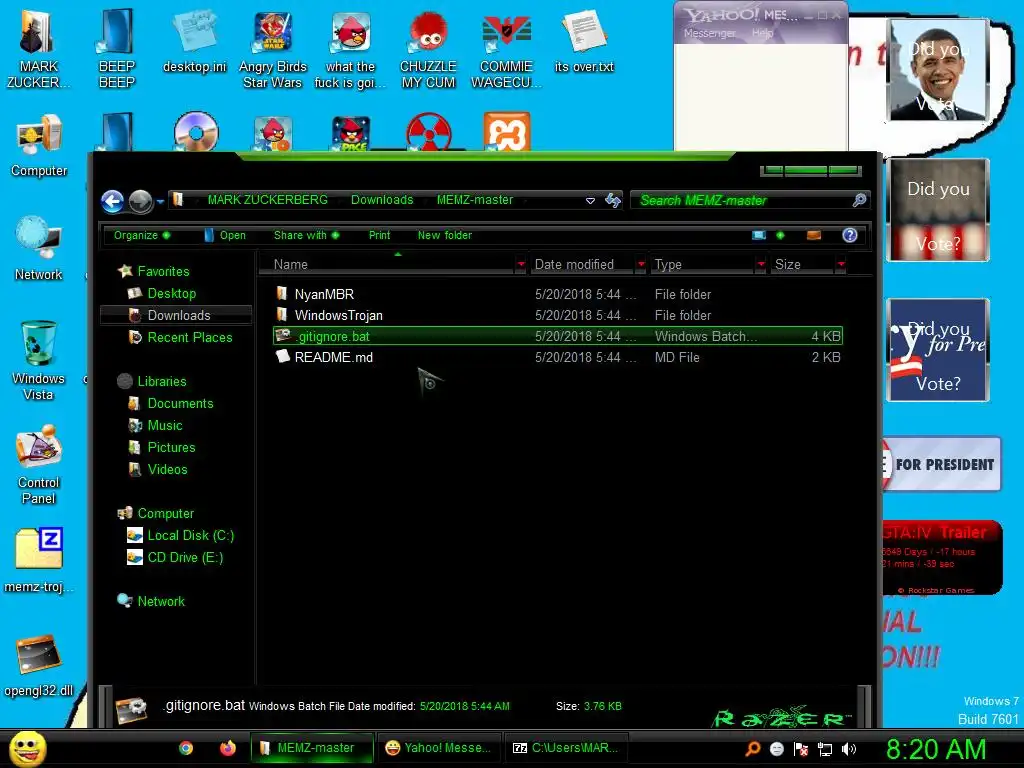Expand the address bar history dropdown
The width and height of the screenshot is (1024, 768).
(590, 200)
